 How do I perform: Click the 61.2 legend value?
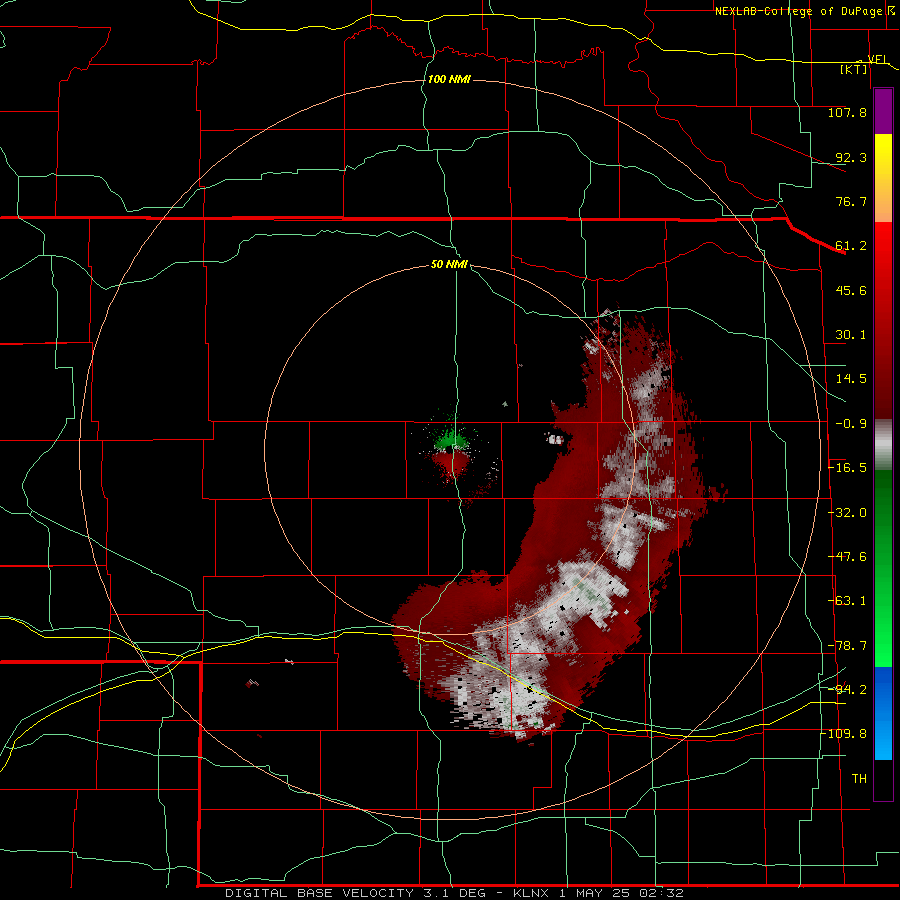[x=851, y=246]
